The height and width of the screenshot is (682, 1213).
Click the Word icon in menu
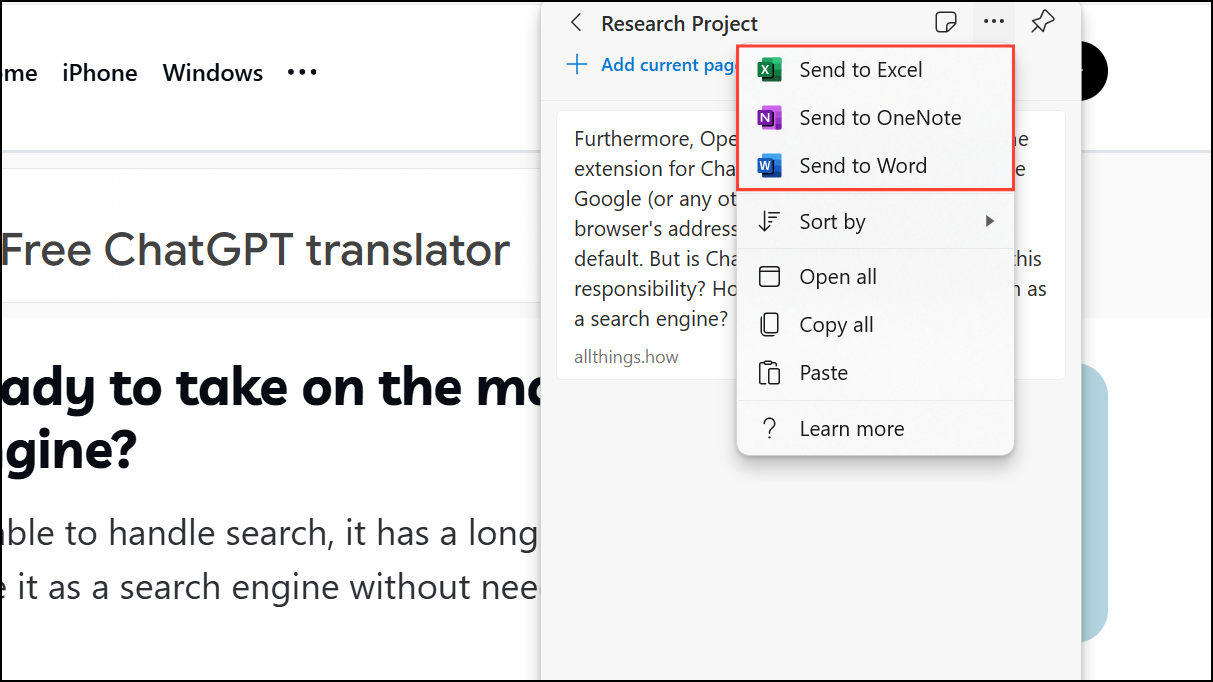(x=769, y=166)
